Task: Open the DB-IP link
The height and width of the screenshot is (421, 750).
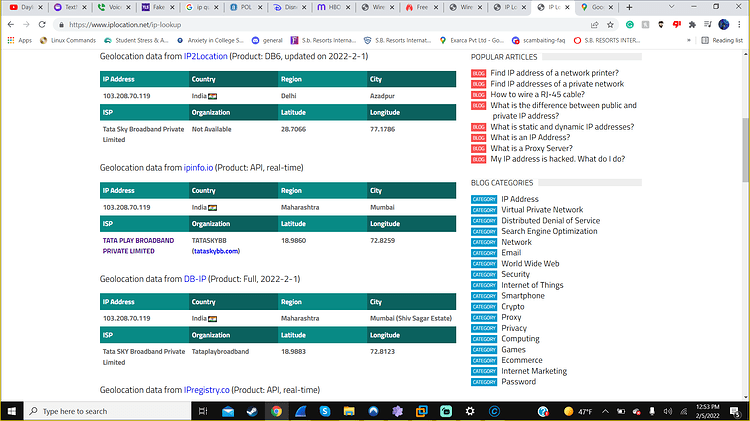Action: 195,279
